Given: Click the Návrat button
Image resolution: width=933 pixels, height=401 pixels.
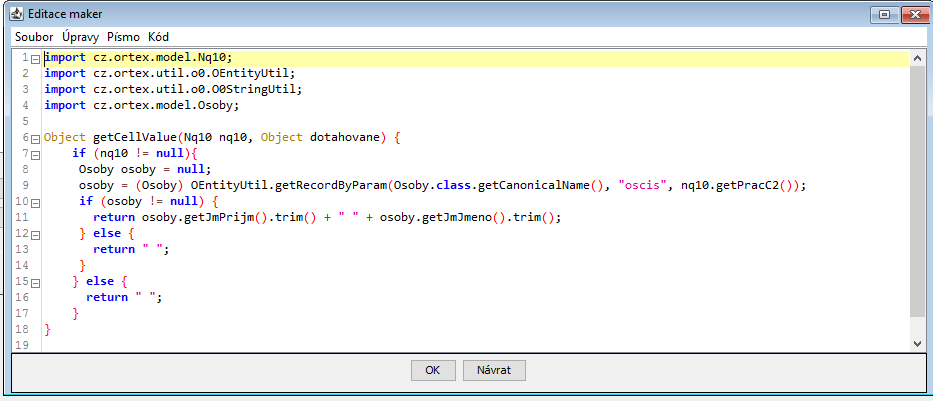Looking at the screenshot, I should pos(494,370).
